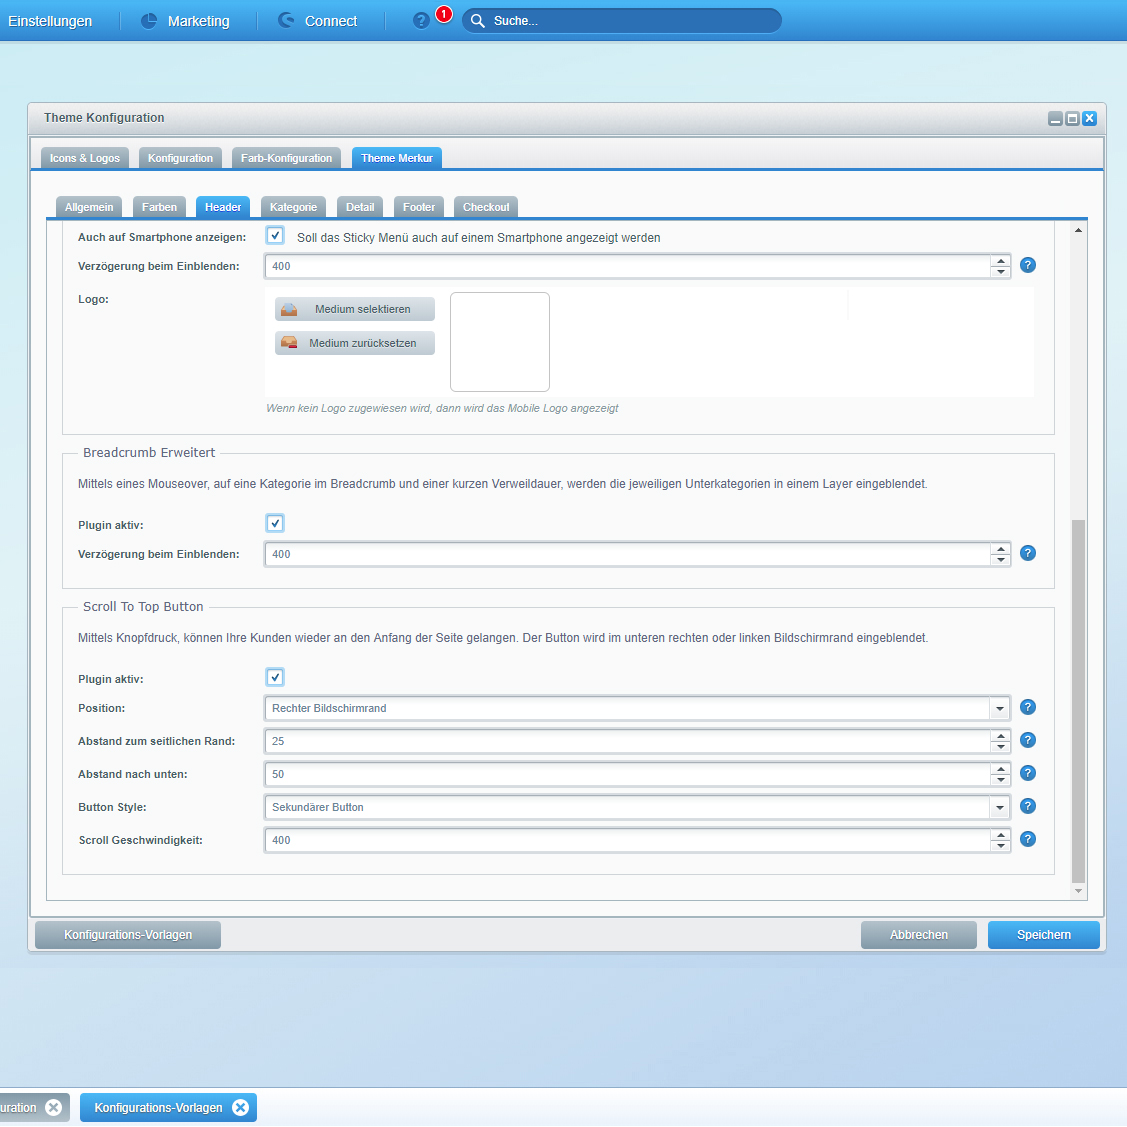Click help icon beside Abstand nach unten

[x=1028, y=773]
